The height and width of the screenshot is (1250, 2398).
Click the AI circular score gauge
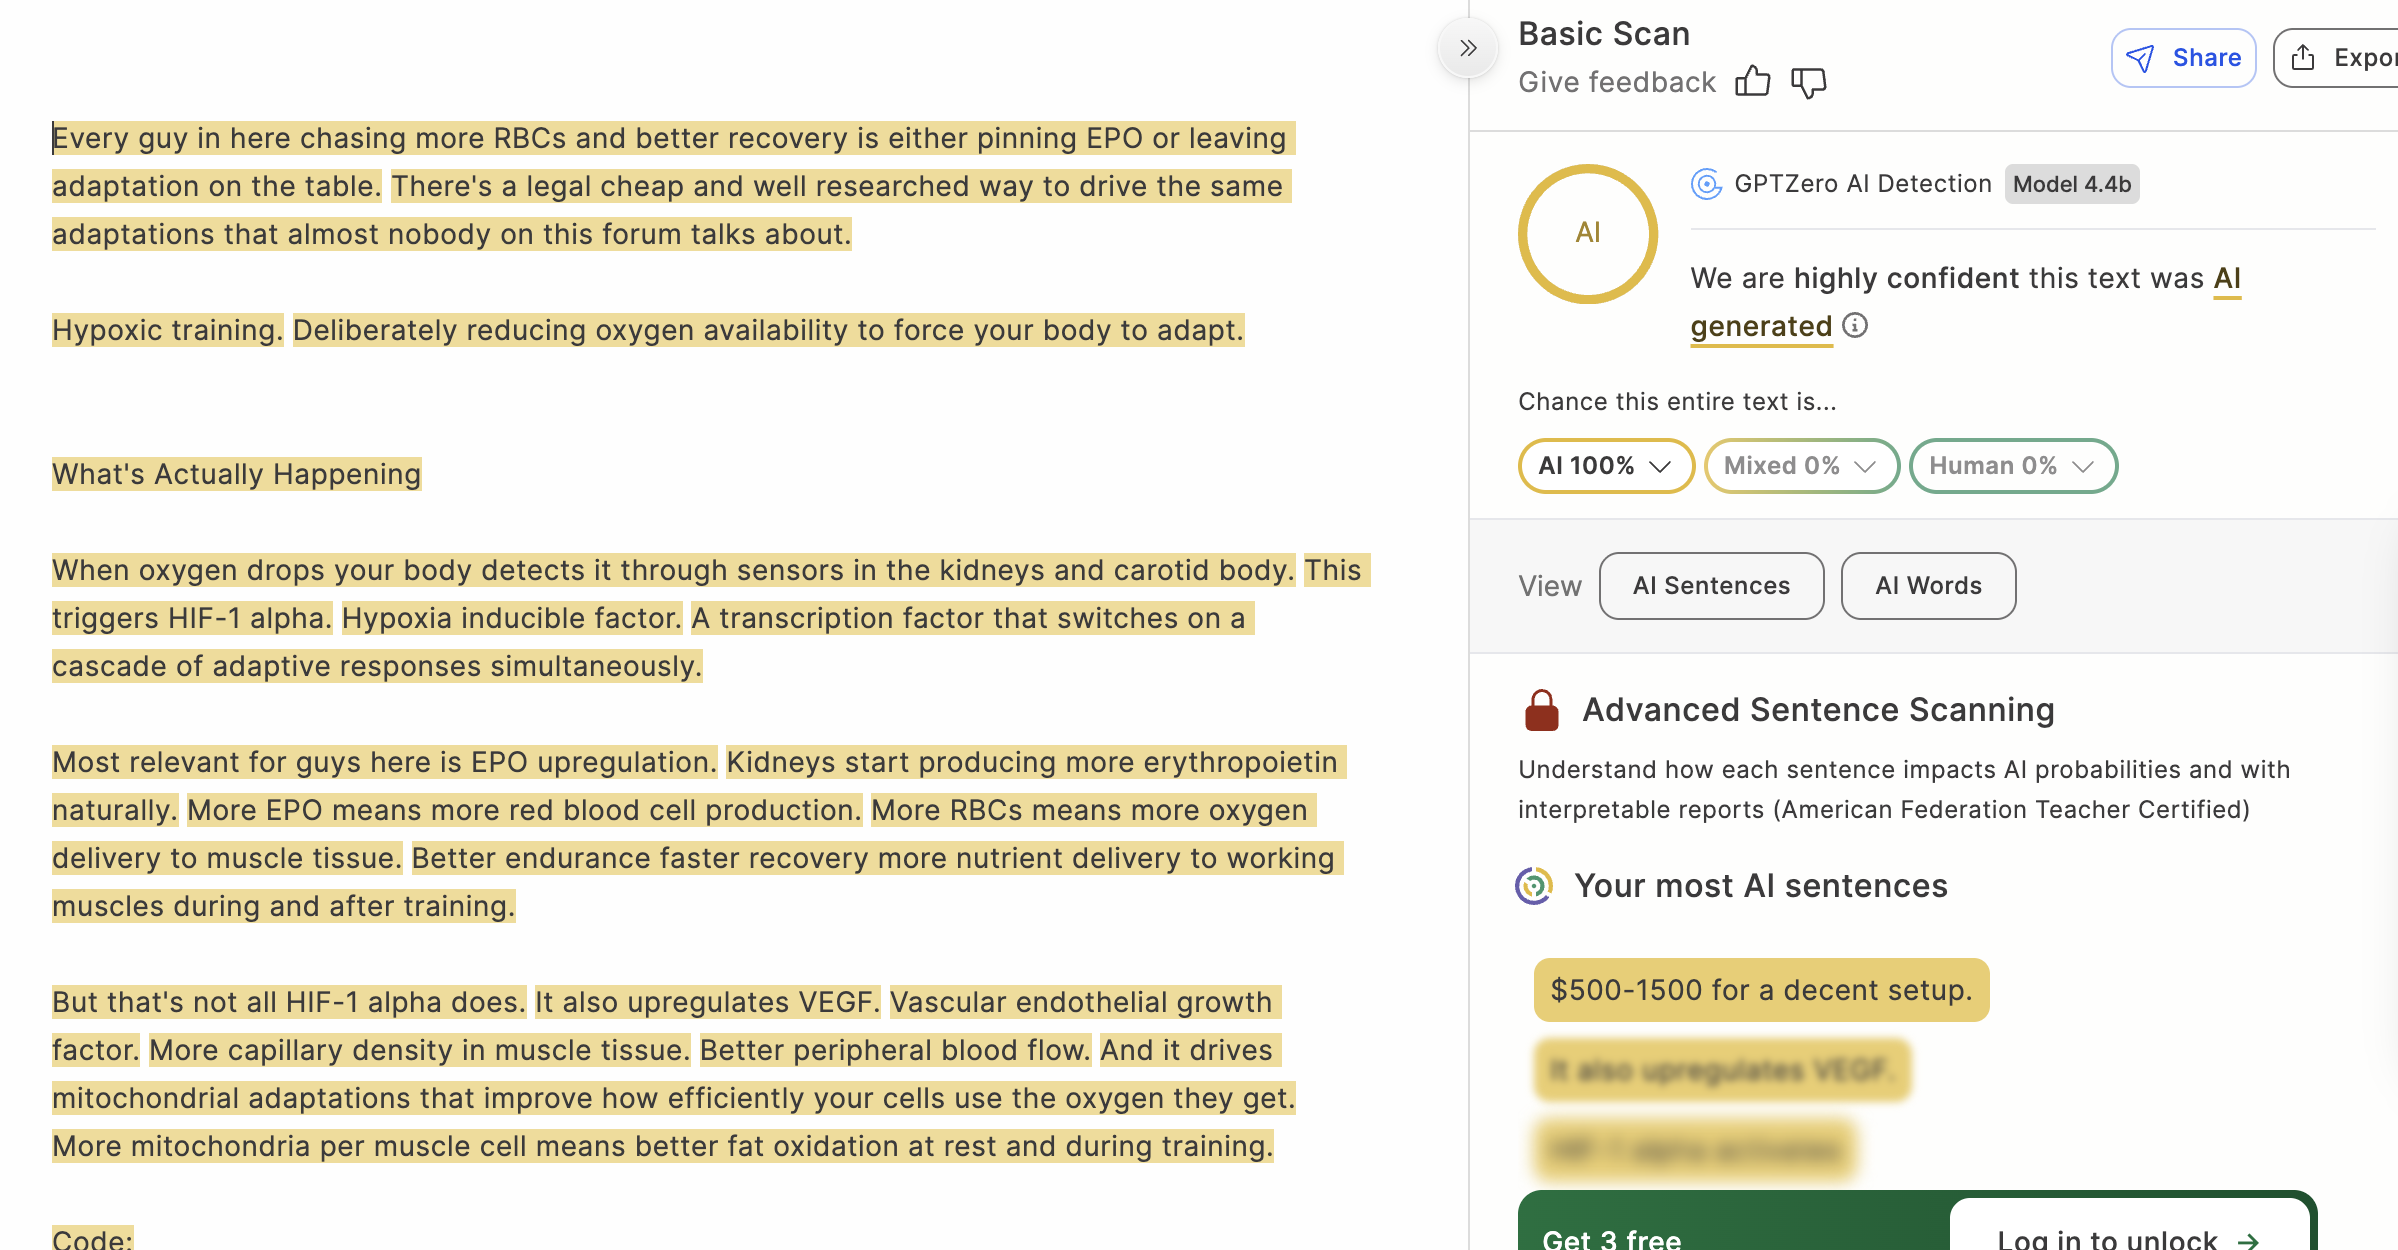point(1587,233)
